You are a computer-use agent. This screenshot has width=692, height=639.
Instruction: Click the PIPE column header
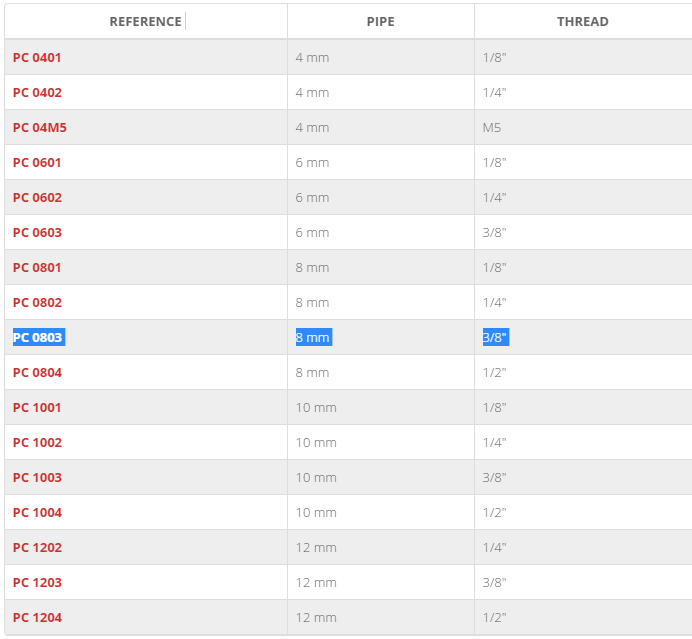[x=381, y=22]
